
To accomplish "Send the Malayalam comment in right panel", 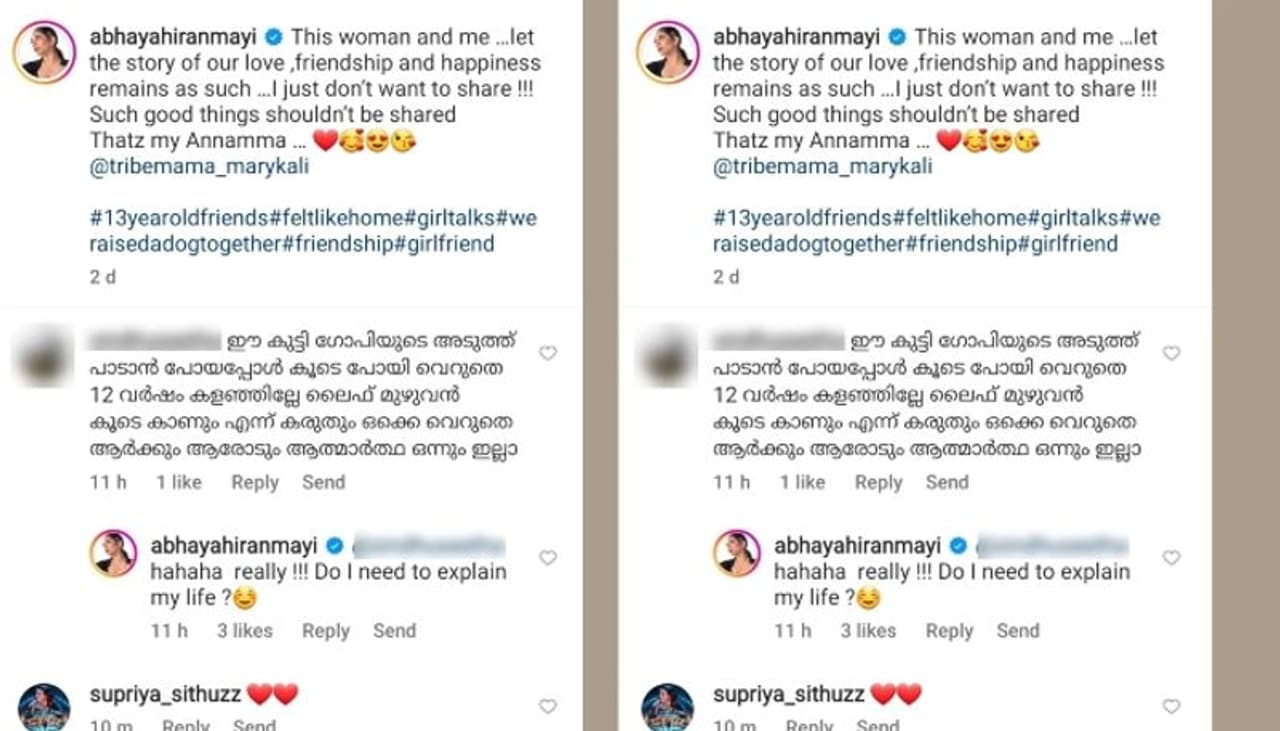I will point(947,482).
